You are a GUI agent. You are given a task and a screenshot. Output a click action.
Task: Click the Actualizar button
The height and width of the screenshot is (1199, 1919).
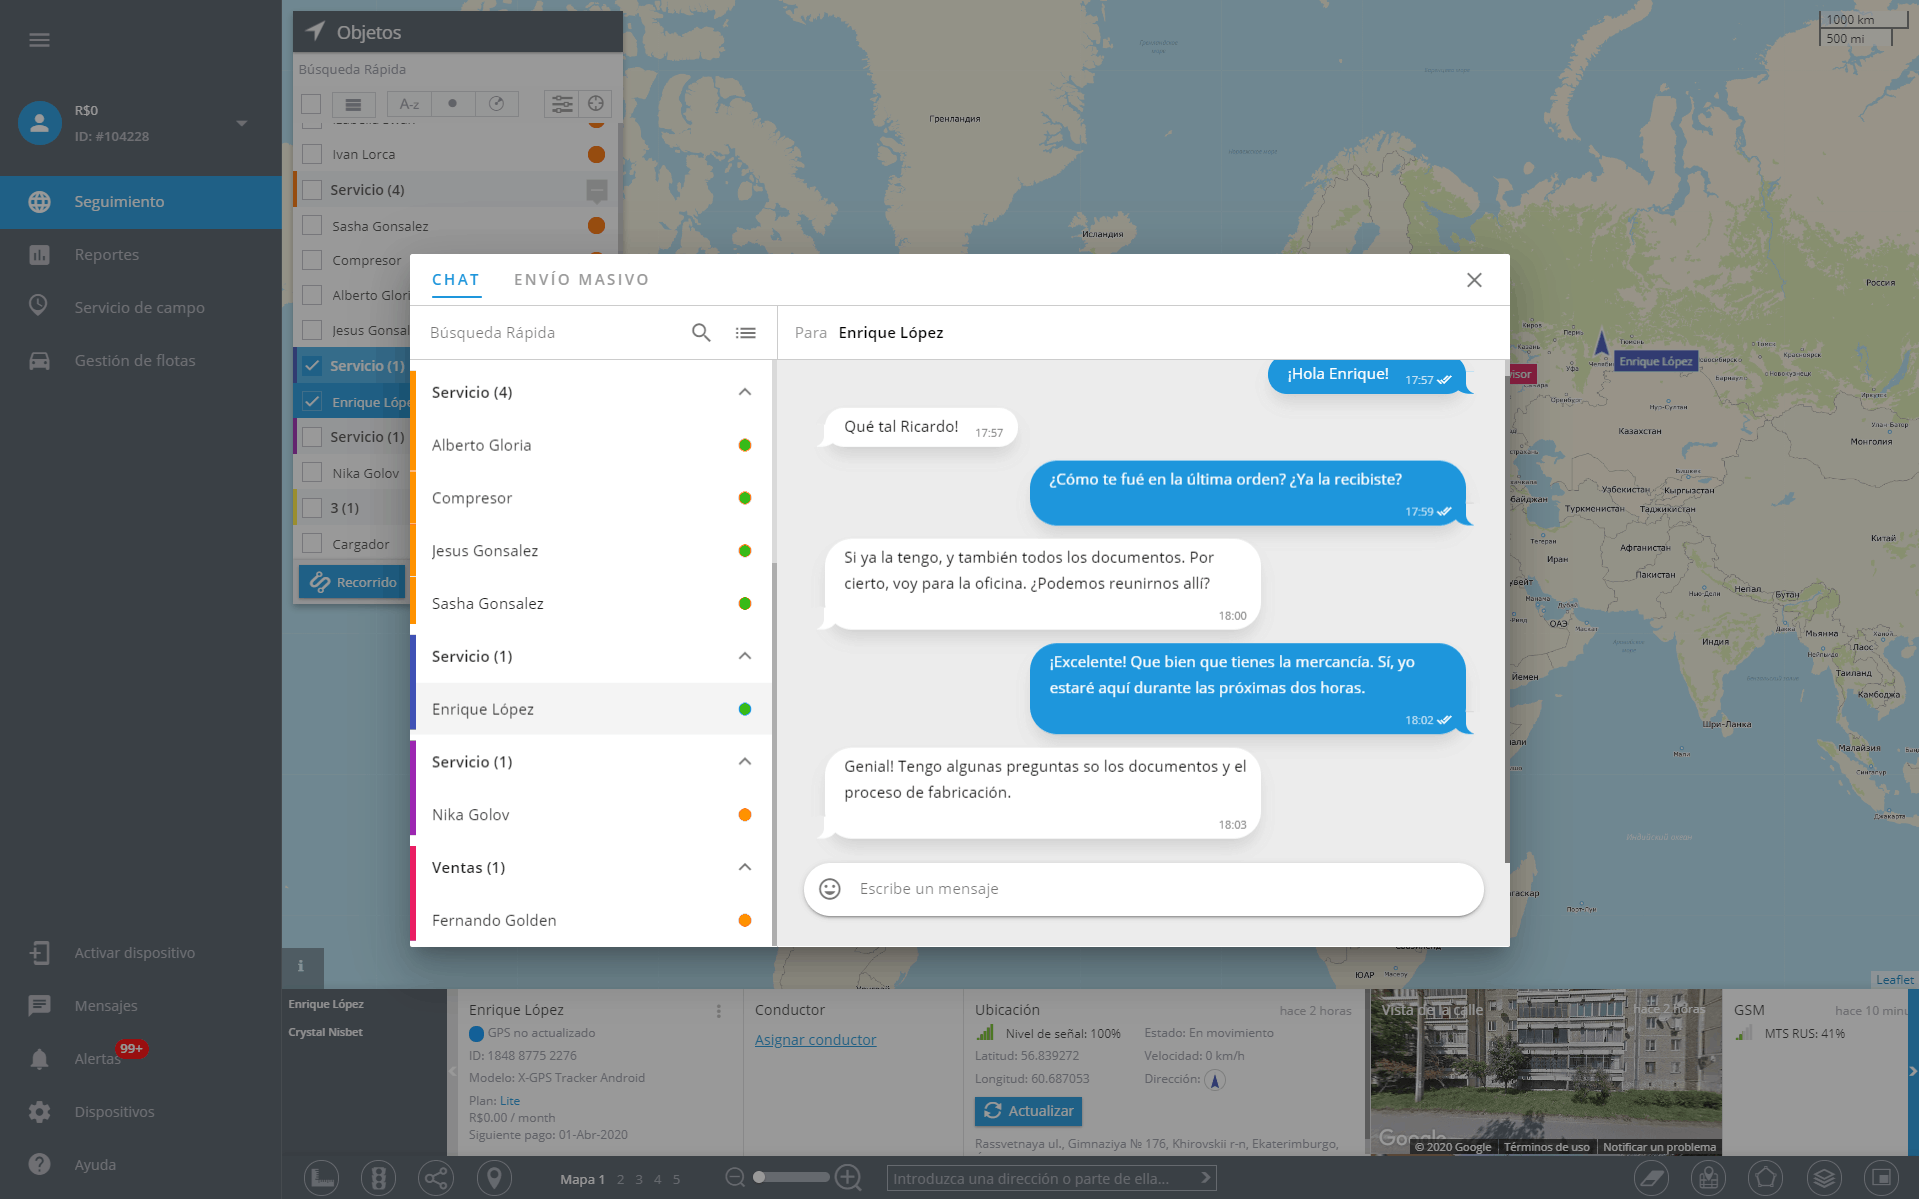[1028, 1111]
